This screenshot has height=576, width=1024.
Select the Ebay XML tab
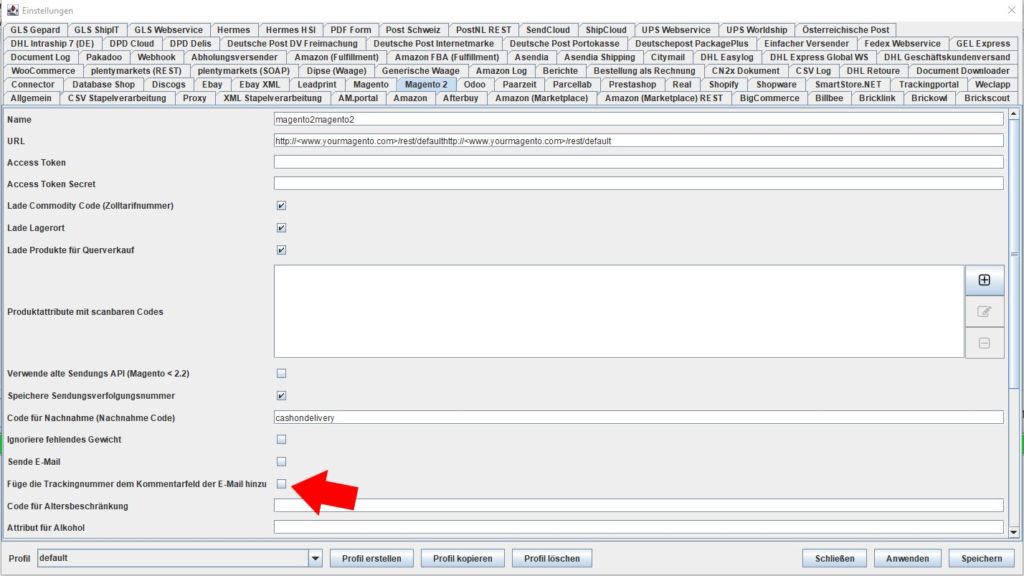tap(259, 84)
